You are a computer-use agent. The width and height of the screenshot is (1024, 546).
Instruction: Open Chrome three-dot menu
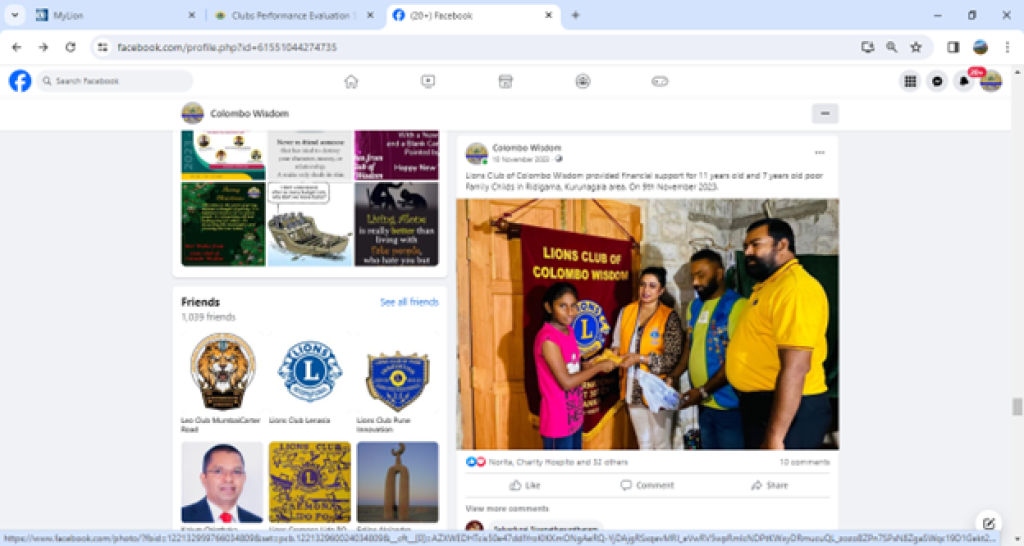pyautogui.click(x=1007, y=47)
